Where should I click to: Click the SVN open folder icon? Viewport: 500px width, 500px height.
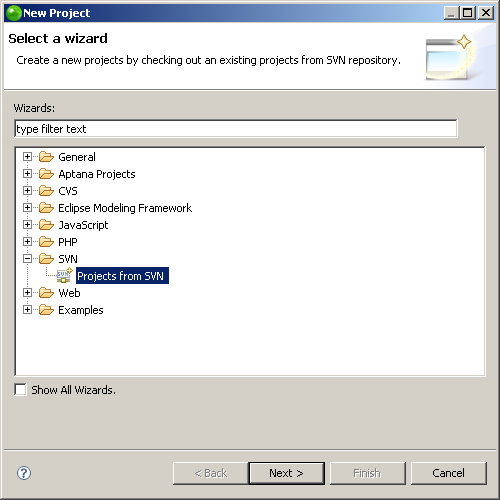[46, 259]
